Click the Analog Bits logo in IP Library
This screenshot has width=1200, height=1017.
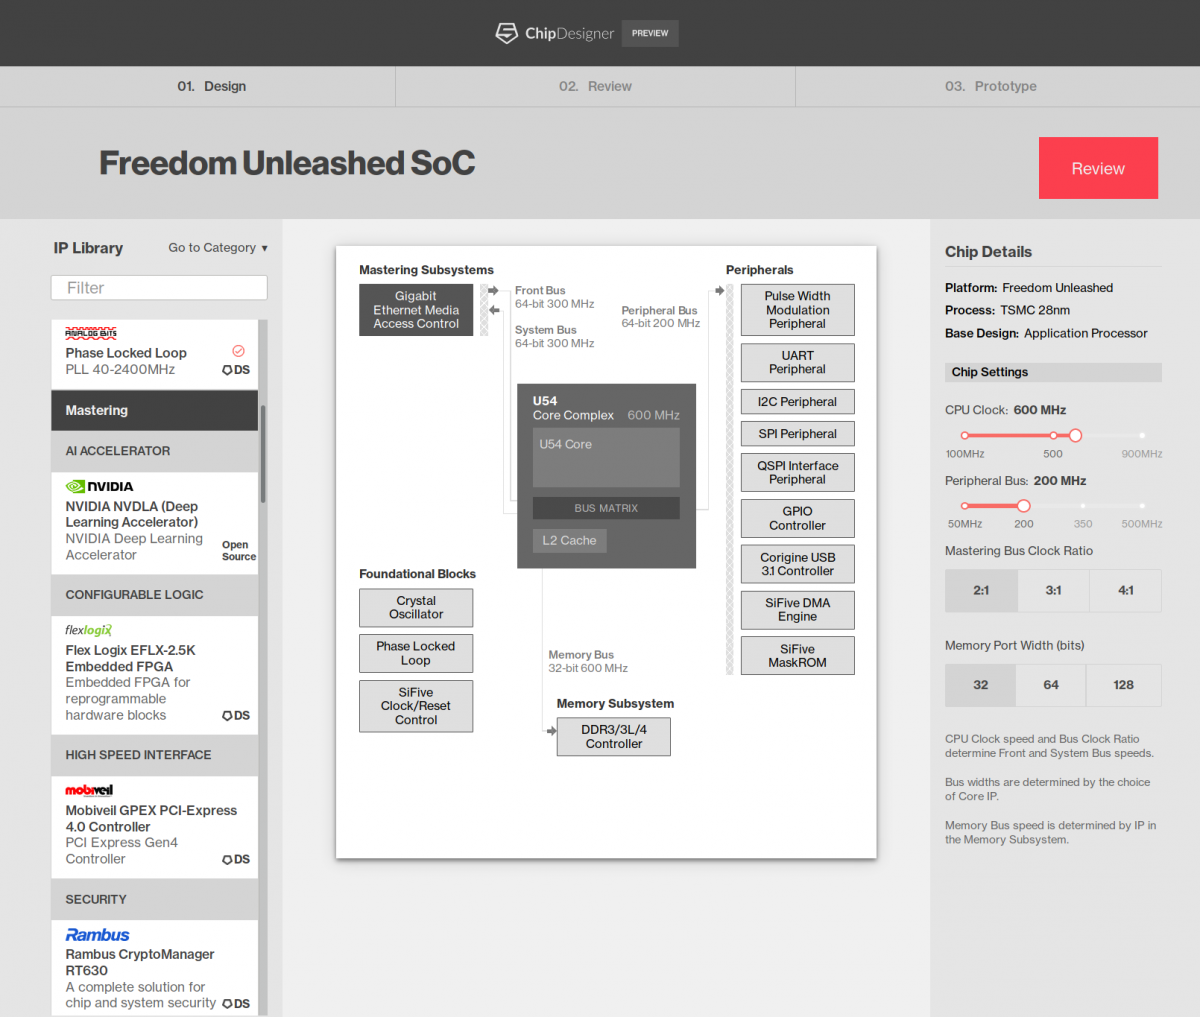[x=91, y=333]
